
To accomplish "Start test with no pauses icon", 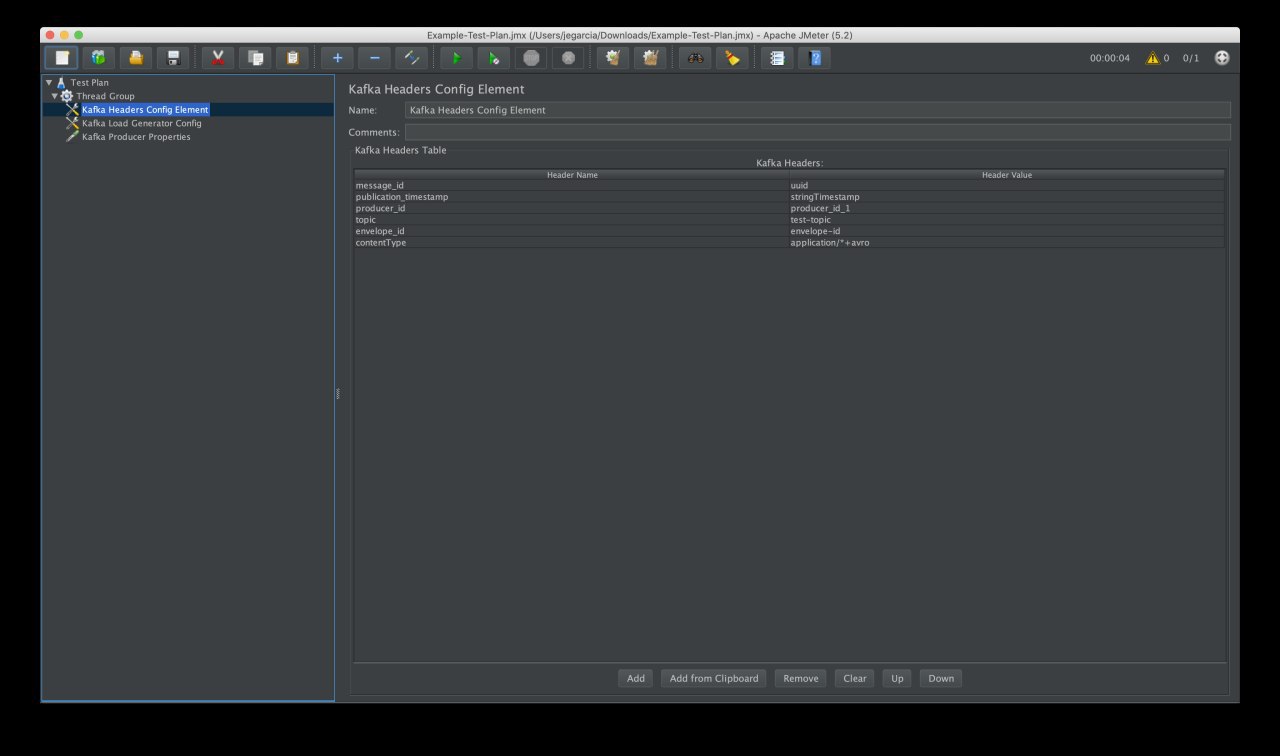I will coord(493,58).
